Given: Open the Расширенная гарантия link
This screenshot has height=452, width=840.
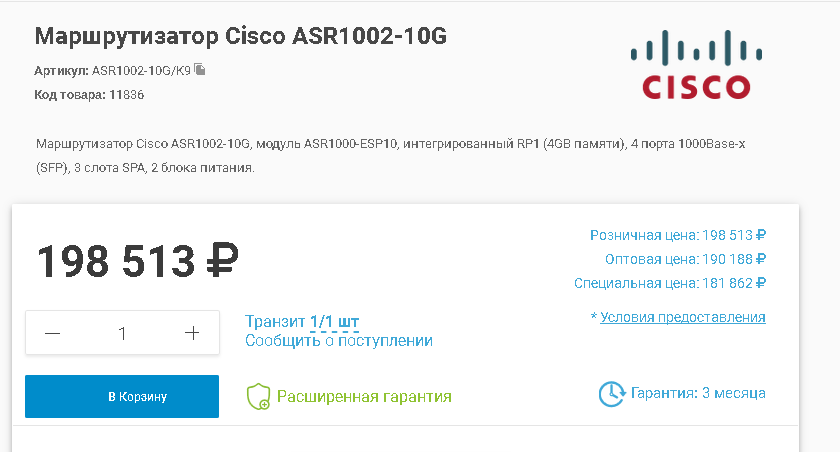Looking at the screenshot, I should click(364, 397).
